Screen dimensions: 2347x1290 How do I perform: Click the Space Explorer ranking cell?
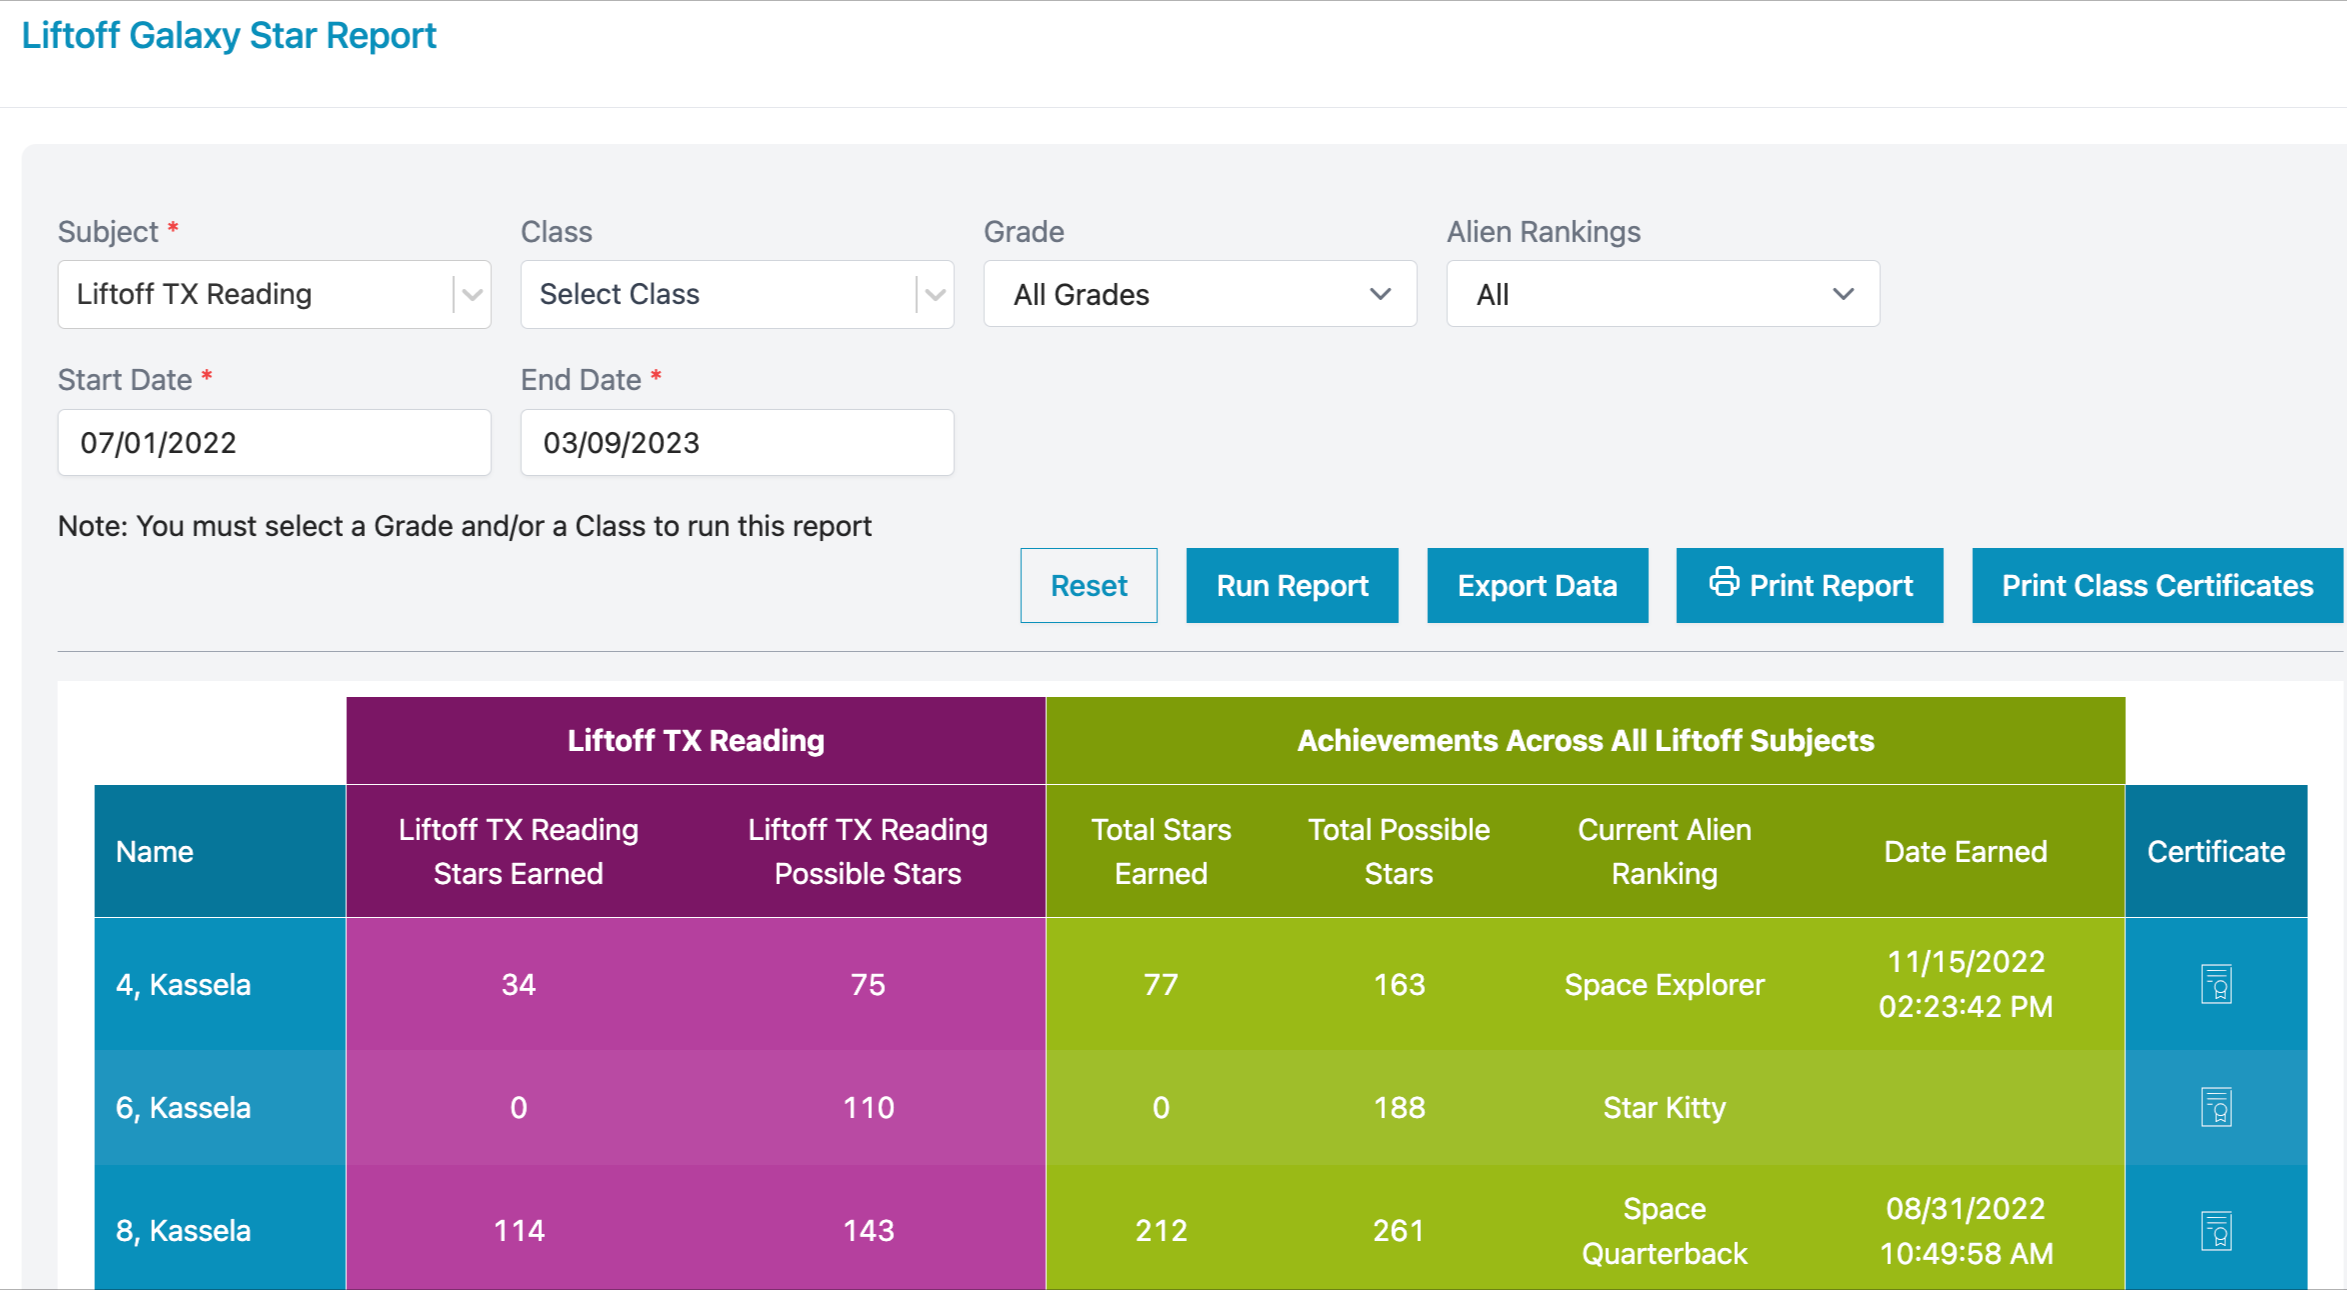tap(1664, 984)
